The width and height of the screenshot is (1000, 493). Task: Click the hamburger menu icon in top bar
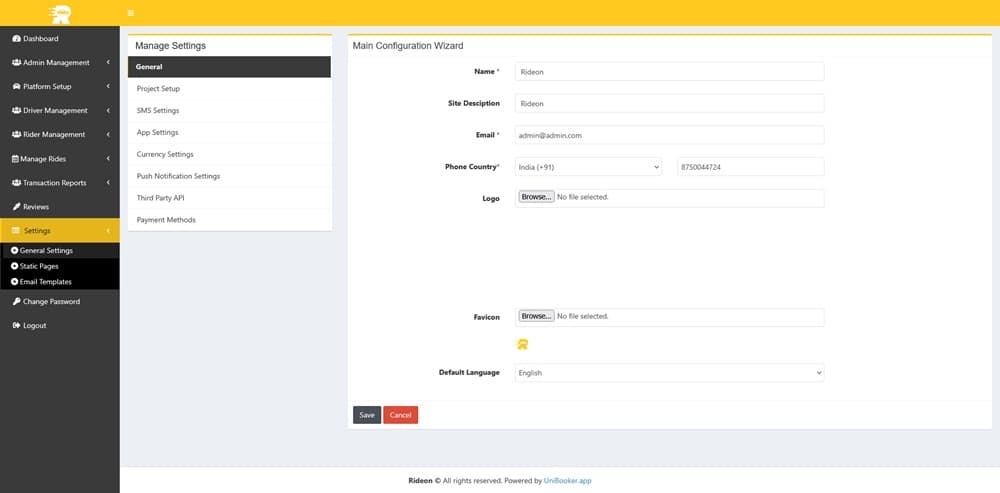click(x=129, y=13)
